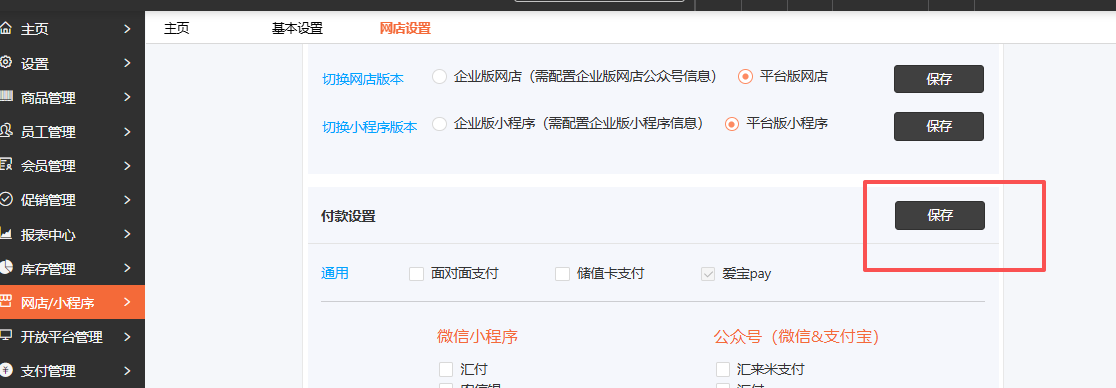The height and width of the screenshot is (388, 1116).
Task: Click the 微信小程序 heading
Action: coord(477,337)
